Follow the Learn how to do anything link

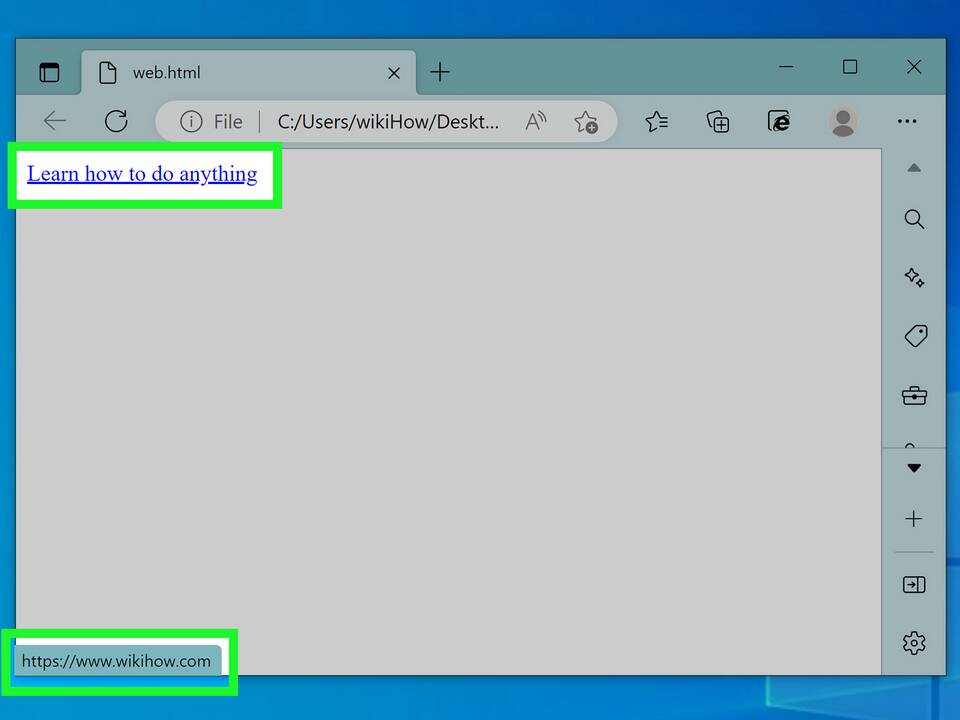pyautogui.click(x=142, y=174)
